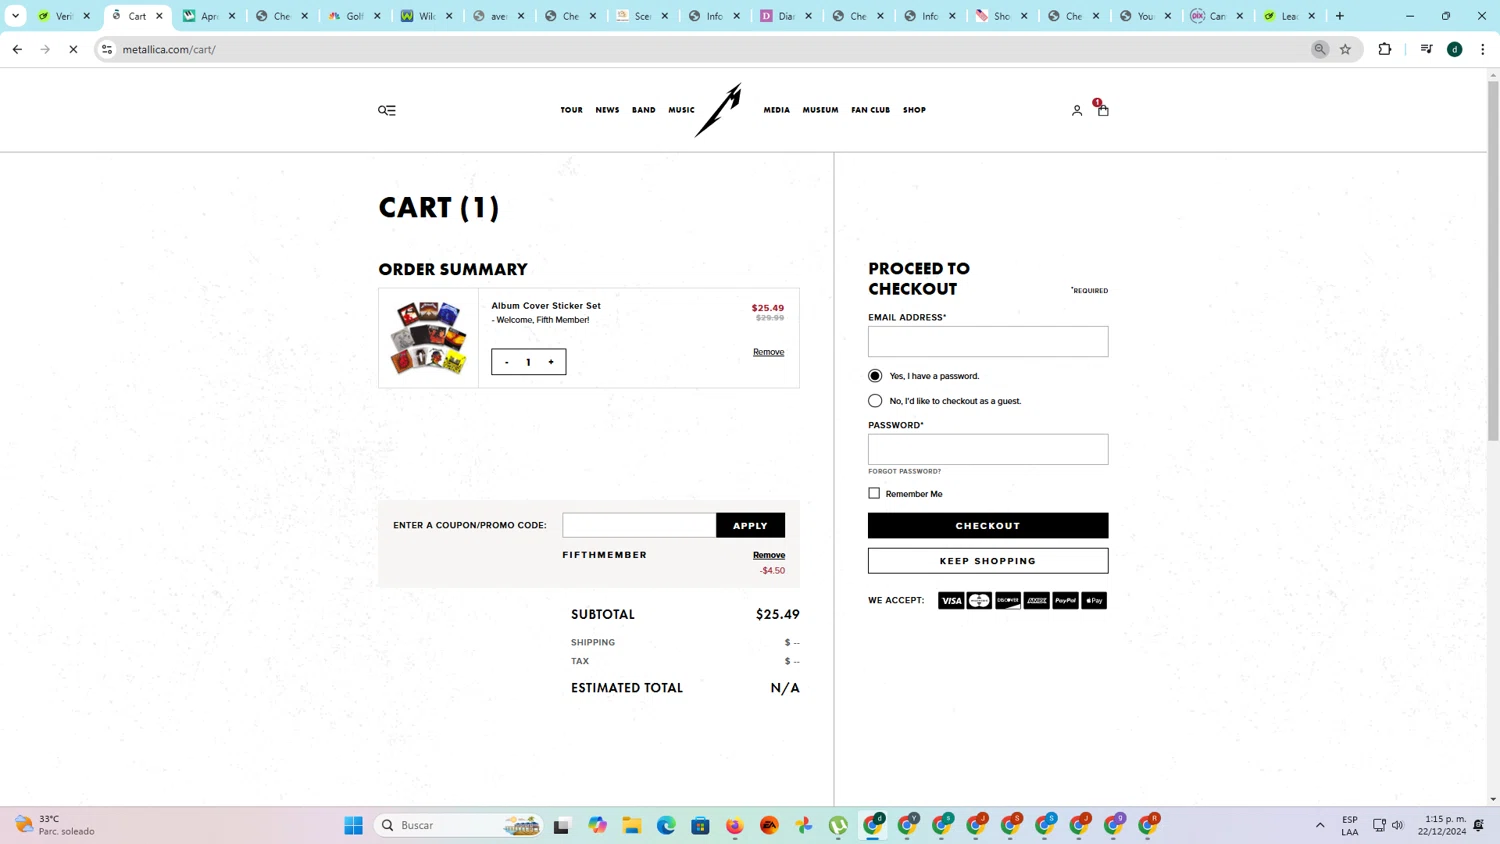Open the MUSEUM menu
1500x844 pixels.
click(820, 110)
